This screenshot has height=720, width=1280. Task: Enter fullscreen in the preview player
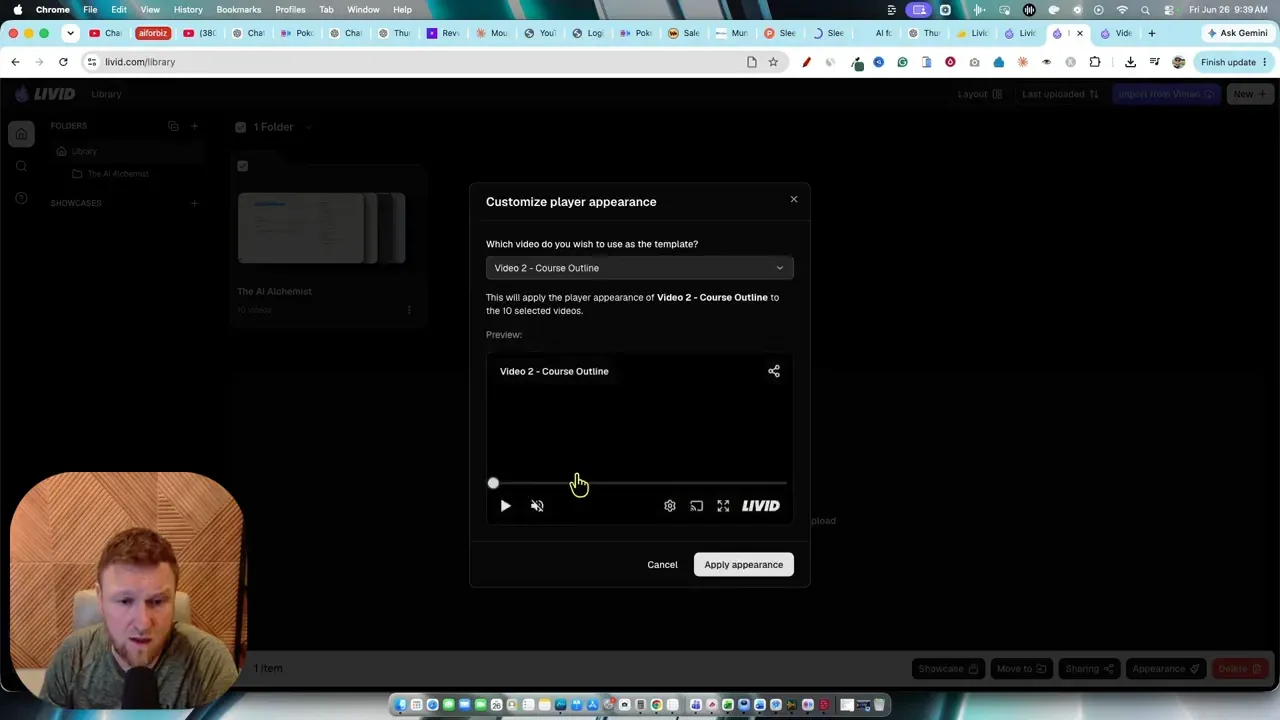(723, 506)
